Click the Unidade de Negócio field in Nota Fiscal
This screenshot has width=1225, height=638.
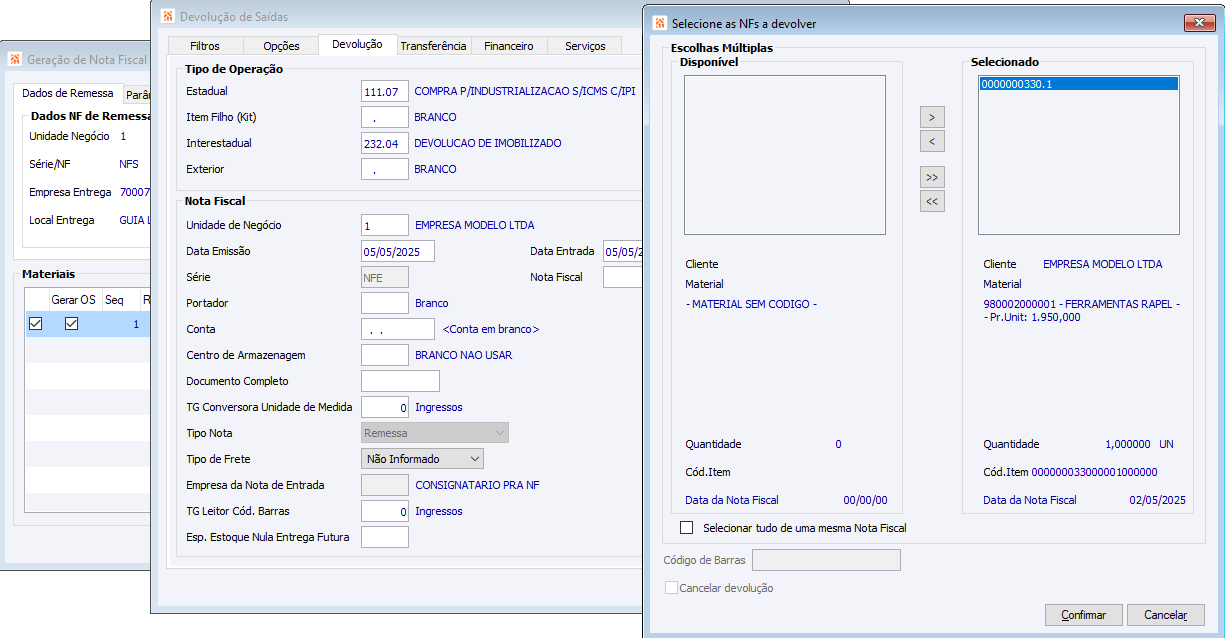click(x=384, y=225)
